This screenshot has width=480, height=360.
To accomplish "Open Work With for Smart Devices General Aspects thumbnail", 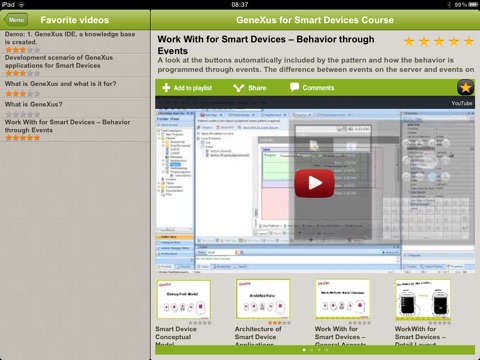I will coord(343,299).
